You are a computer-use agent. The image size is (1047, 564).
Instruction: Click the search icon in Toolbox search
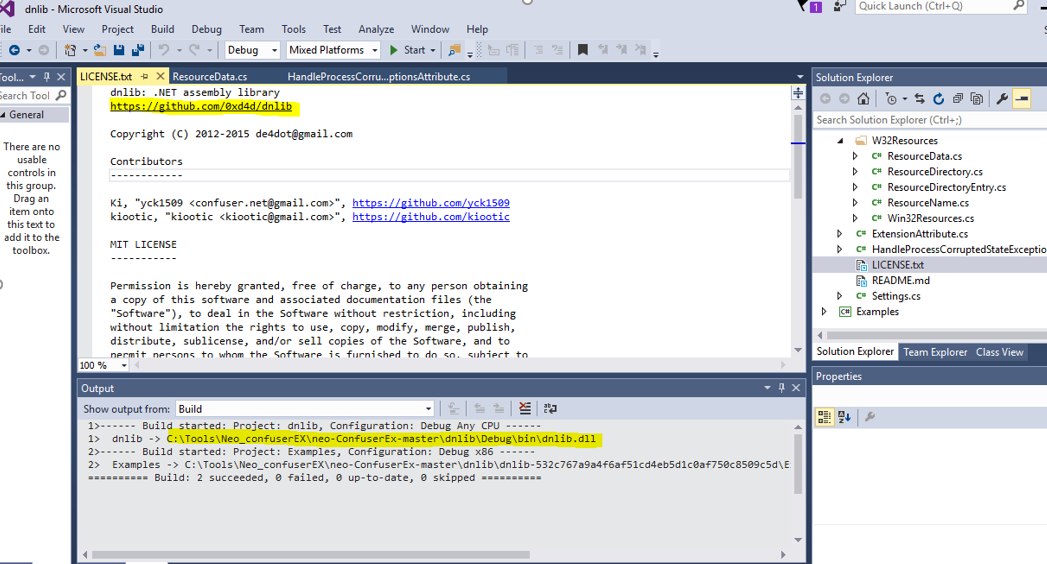point(61,95)
